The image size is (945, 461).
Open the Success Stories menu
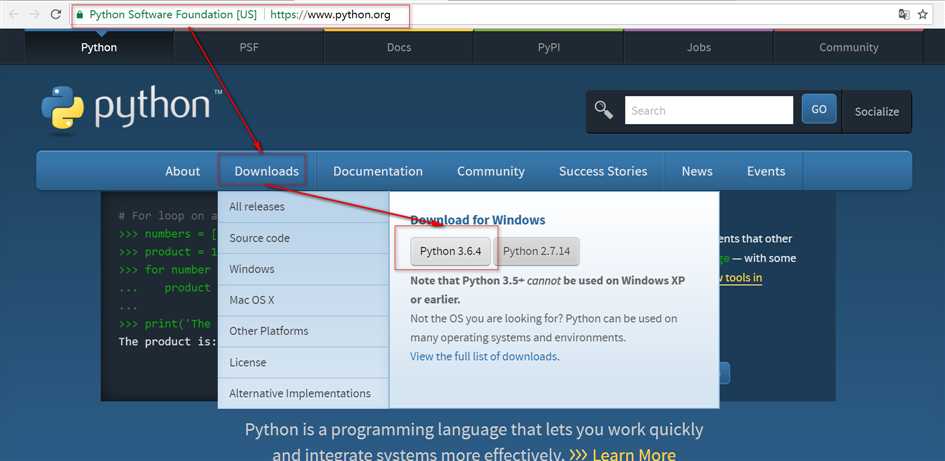pos(603,171)
